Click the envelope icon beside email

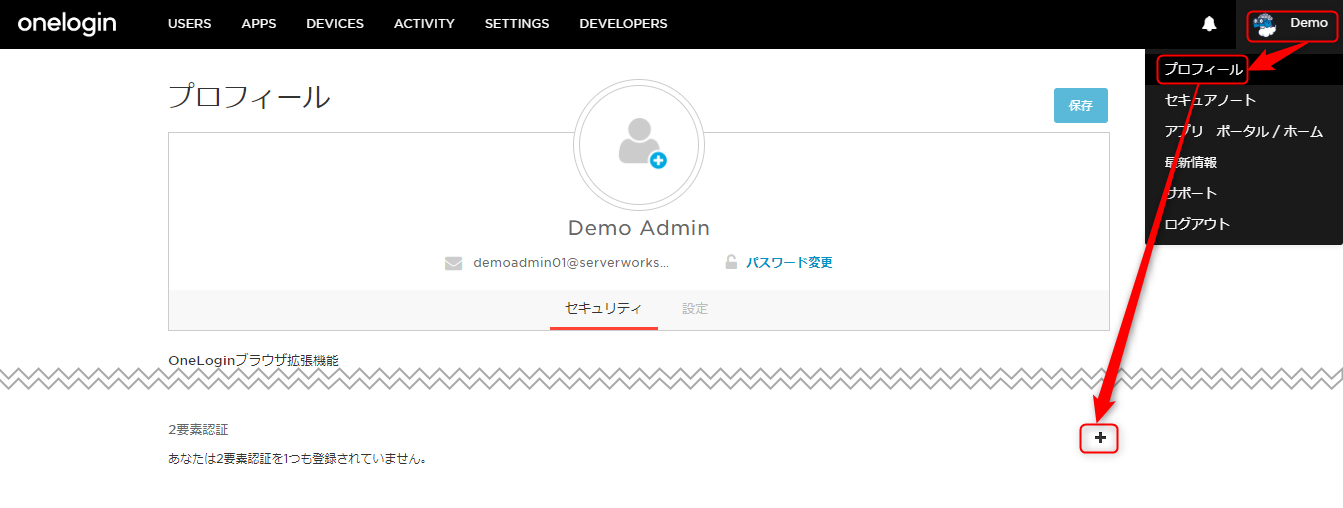click(454, 263)
